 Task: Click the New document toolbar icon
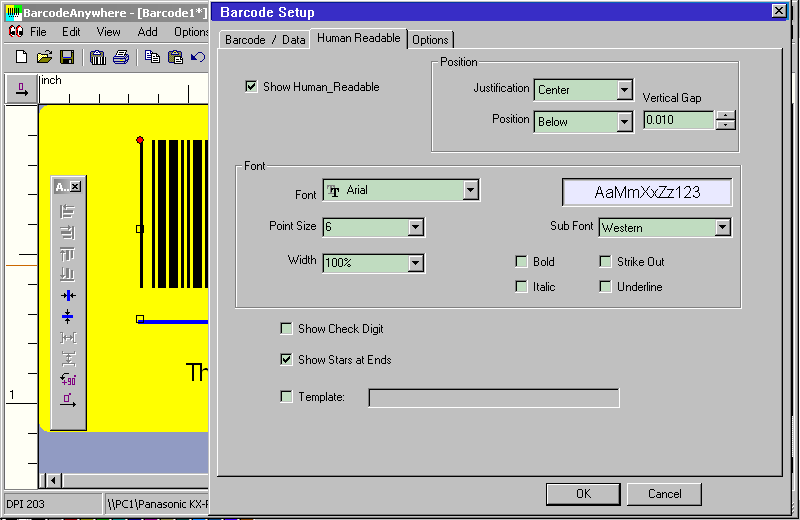(x=21, y=57)
